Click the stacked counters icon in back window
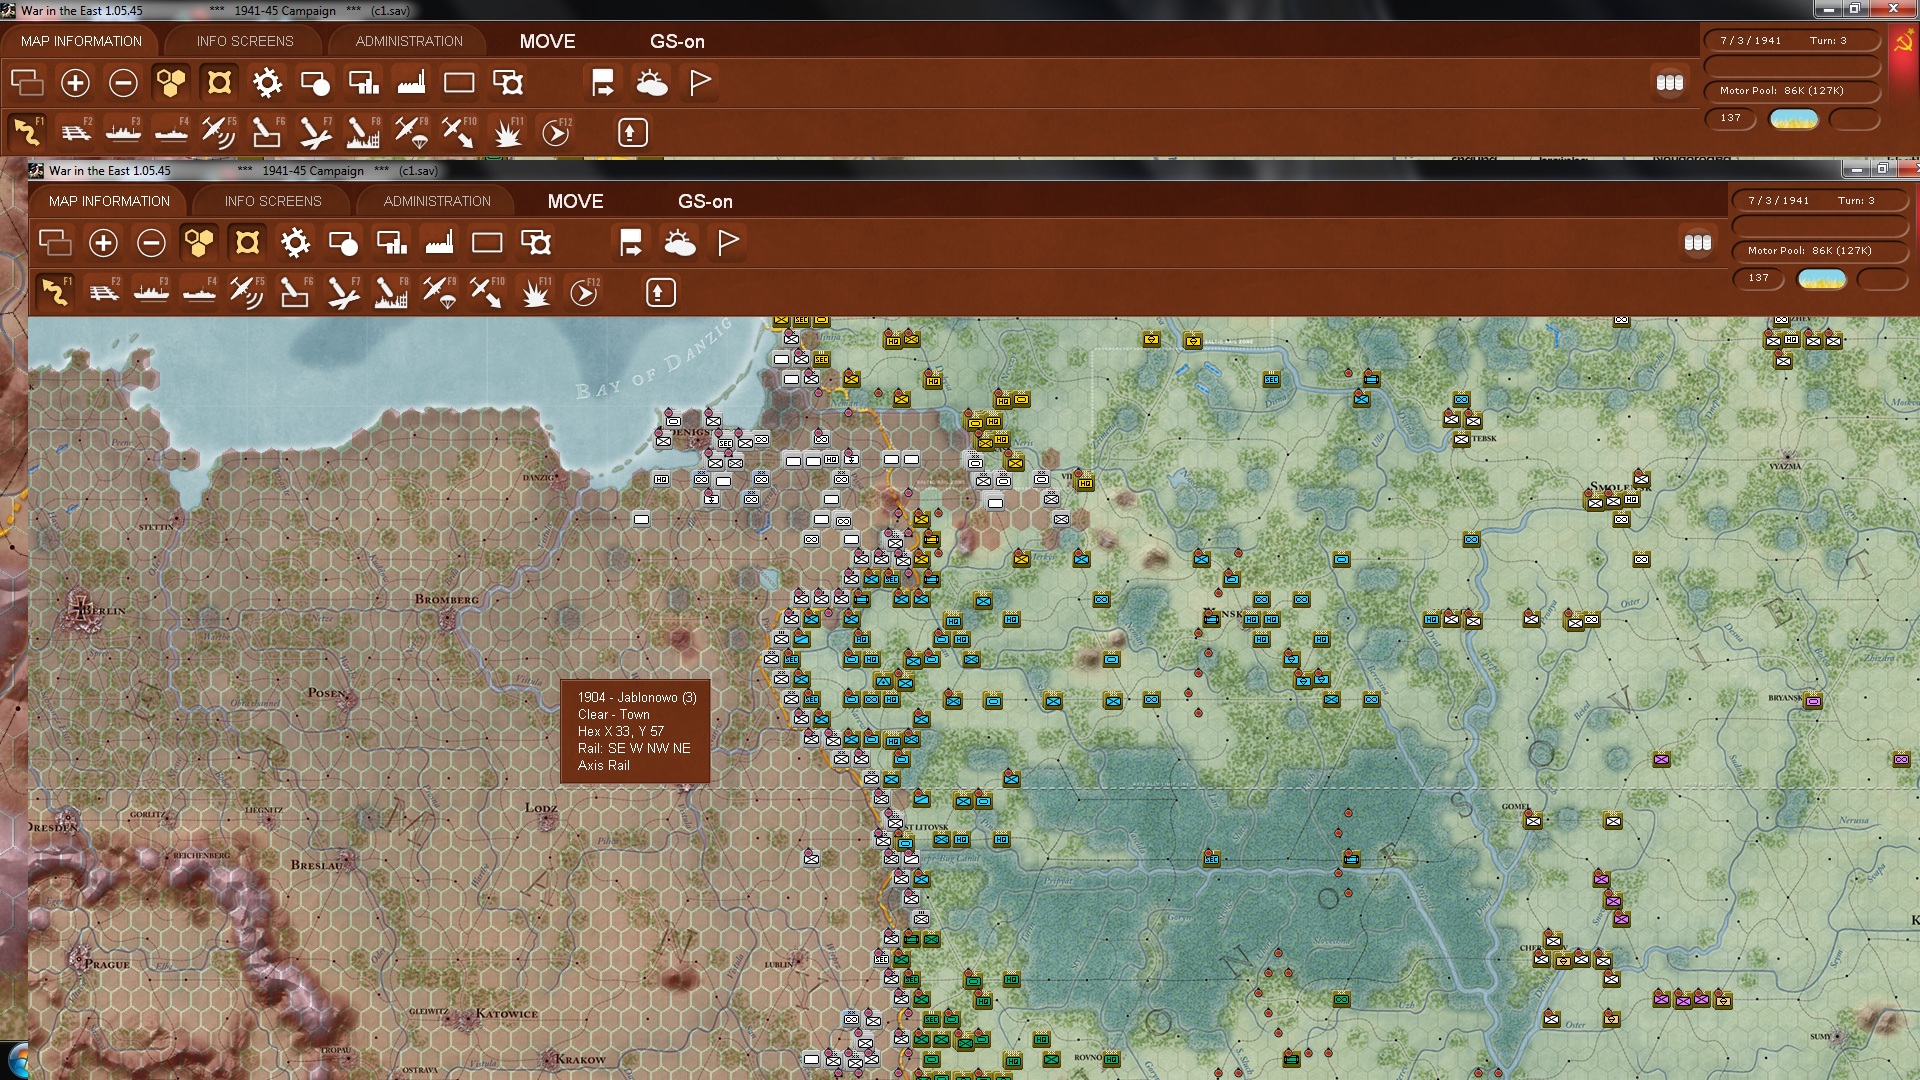Screen dimensions: 1920x1080 tap(1670, 82)
